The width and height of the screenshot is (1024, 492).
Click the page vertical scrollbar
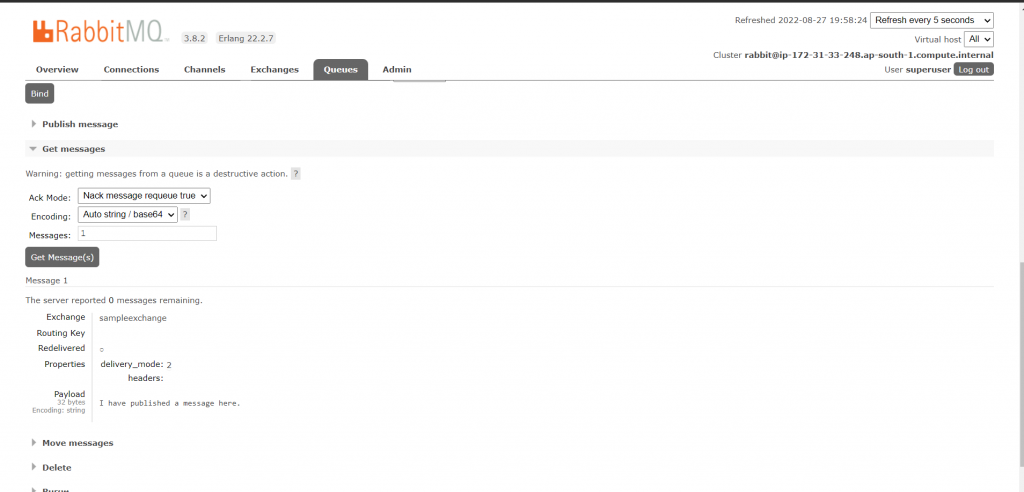tap(1020, 363)
